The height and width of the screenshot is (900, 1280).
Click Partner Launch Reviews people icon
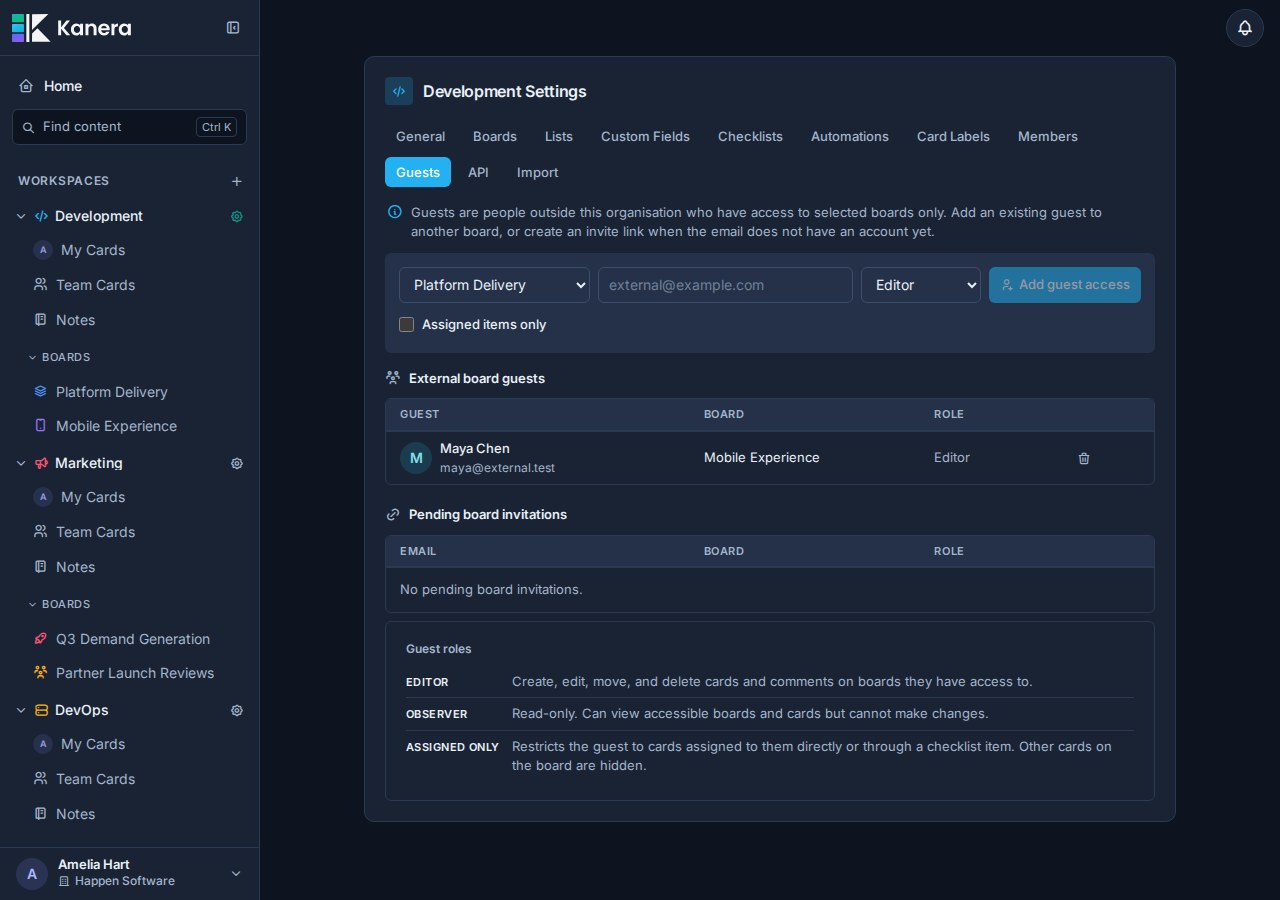click(40, 673)
